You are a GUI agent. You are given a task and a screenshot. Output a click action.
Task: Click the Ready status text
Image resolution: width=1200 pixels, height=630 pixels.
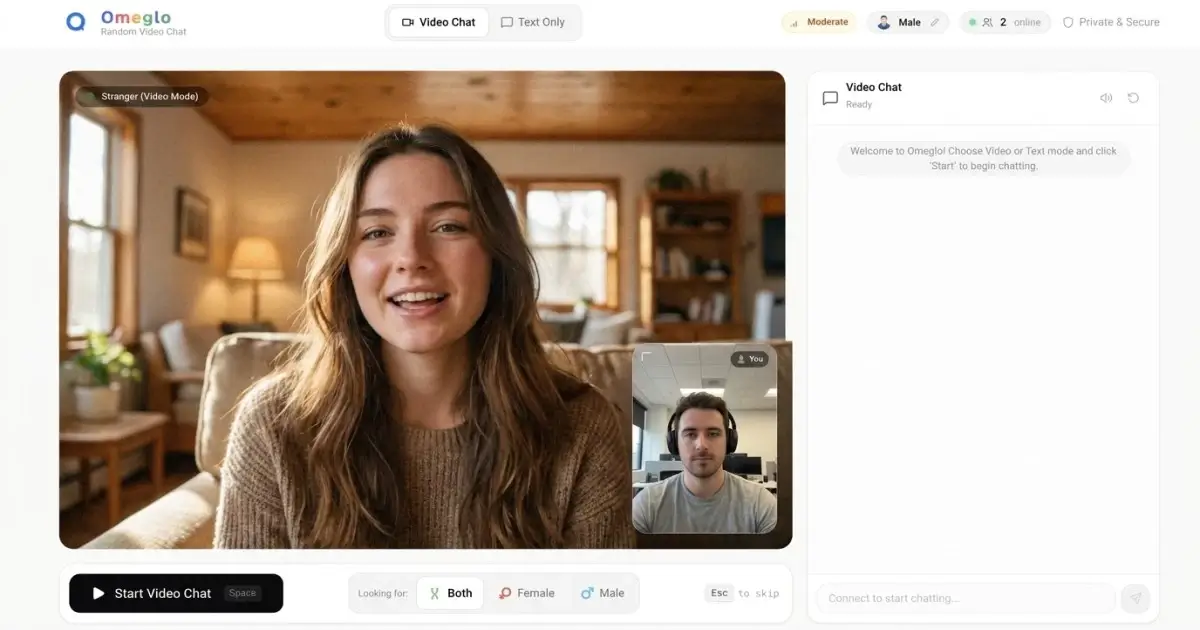[x=859, y=104]
